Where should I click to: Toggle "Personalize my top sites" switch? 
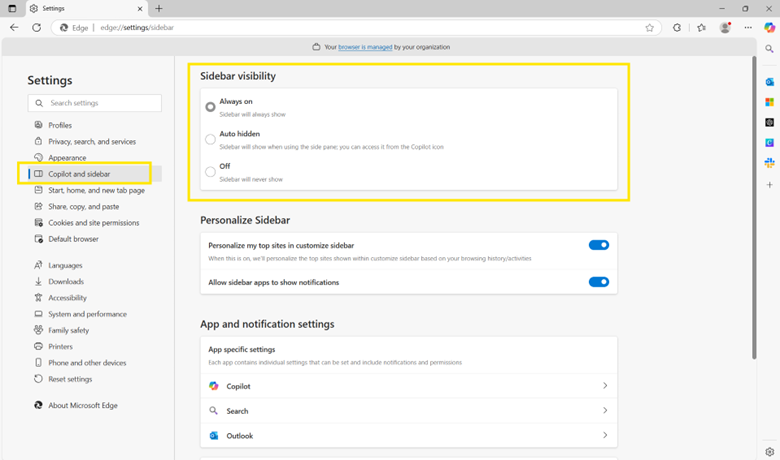[x=598, y=245]
